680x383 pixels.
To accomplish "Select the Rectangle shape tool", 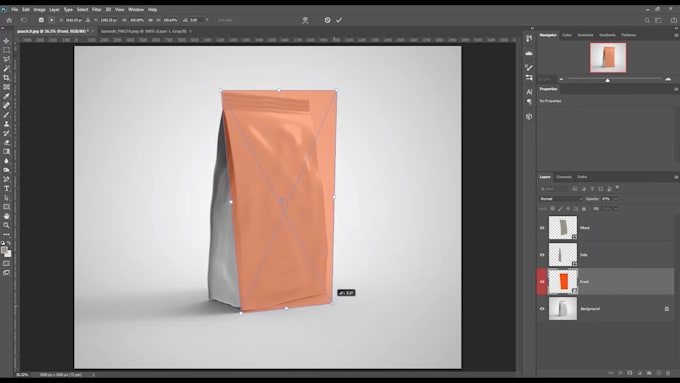I will pos(6,207).
